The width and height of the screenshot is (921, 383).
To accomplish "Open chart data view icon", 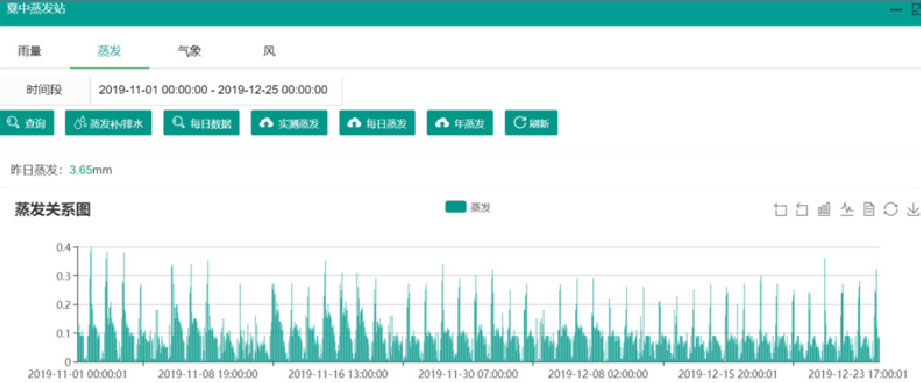I will [869, 209].
